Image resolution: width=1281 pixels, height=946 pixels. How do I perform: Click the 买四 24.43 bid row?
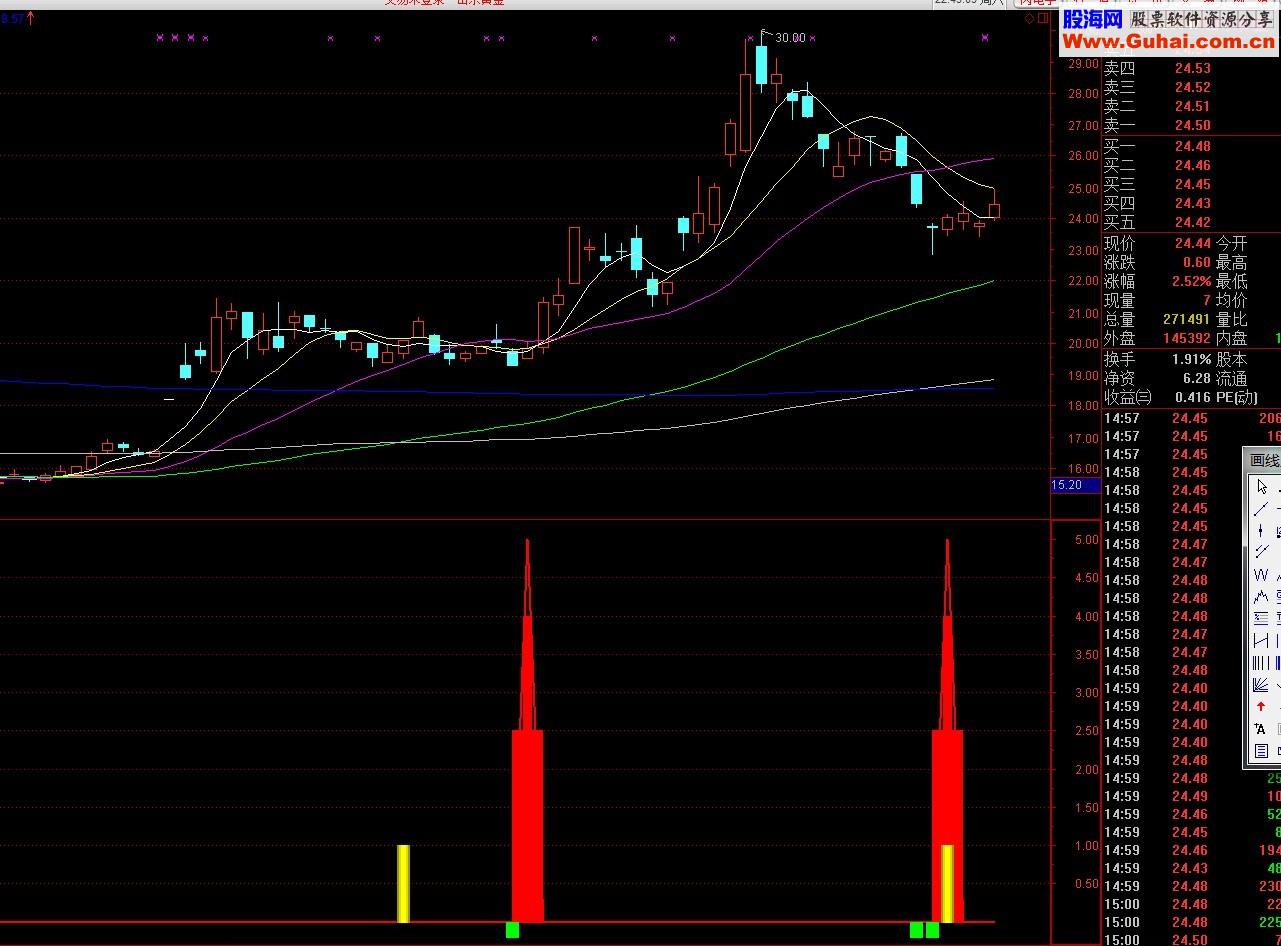pos(1191,203)
